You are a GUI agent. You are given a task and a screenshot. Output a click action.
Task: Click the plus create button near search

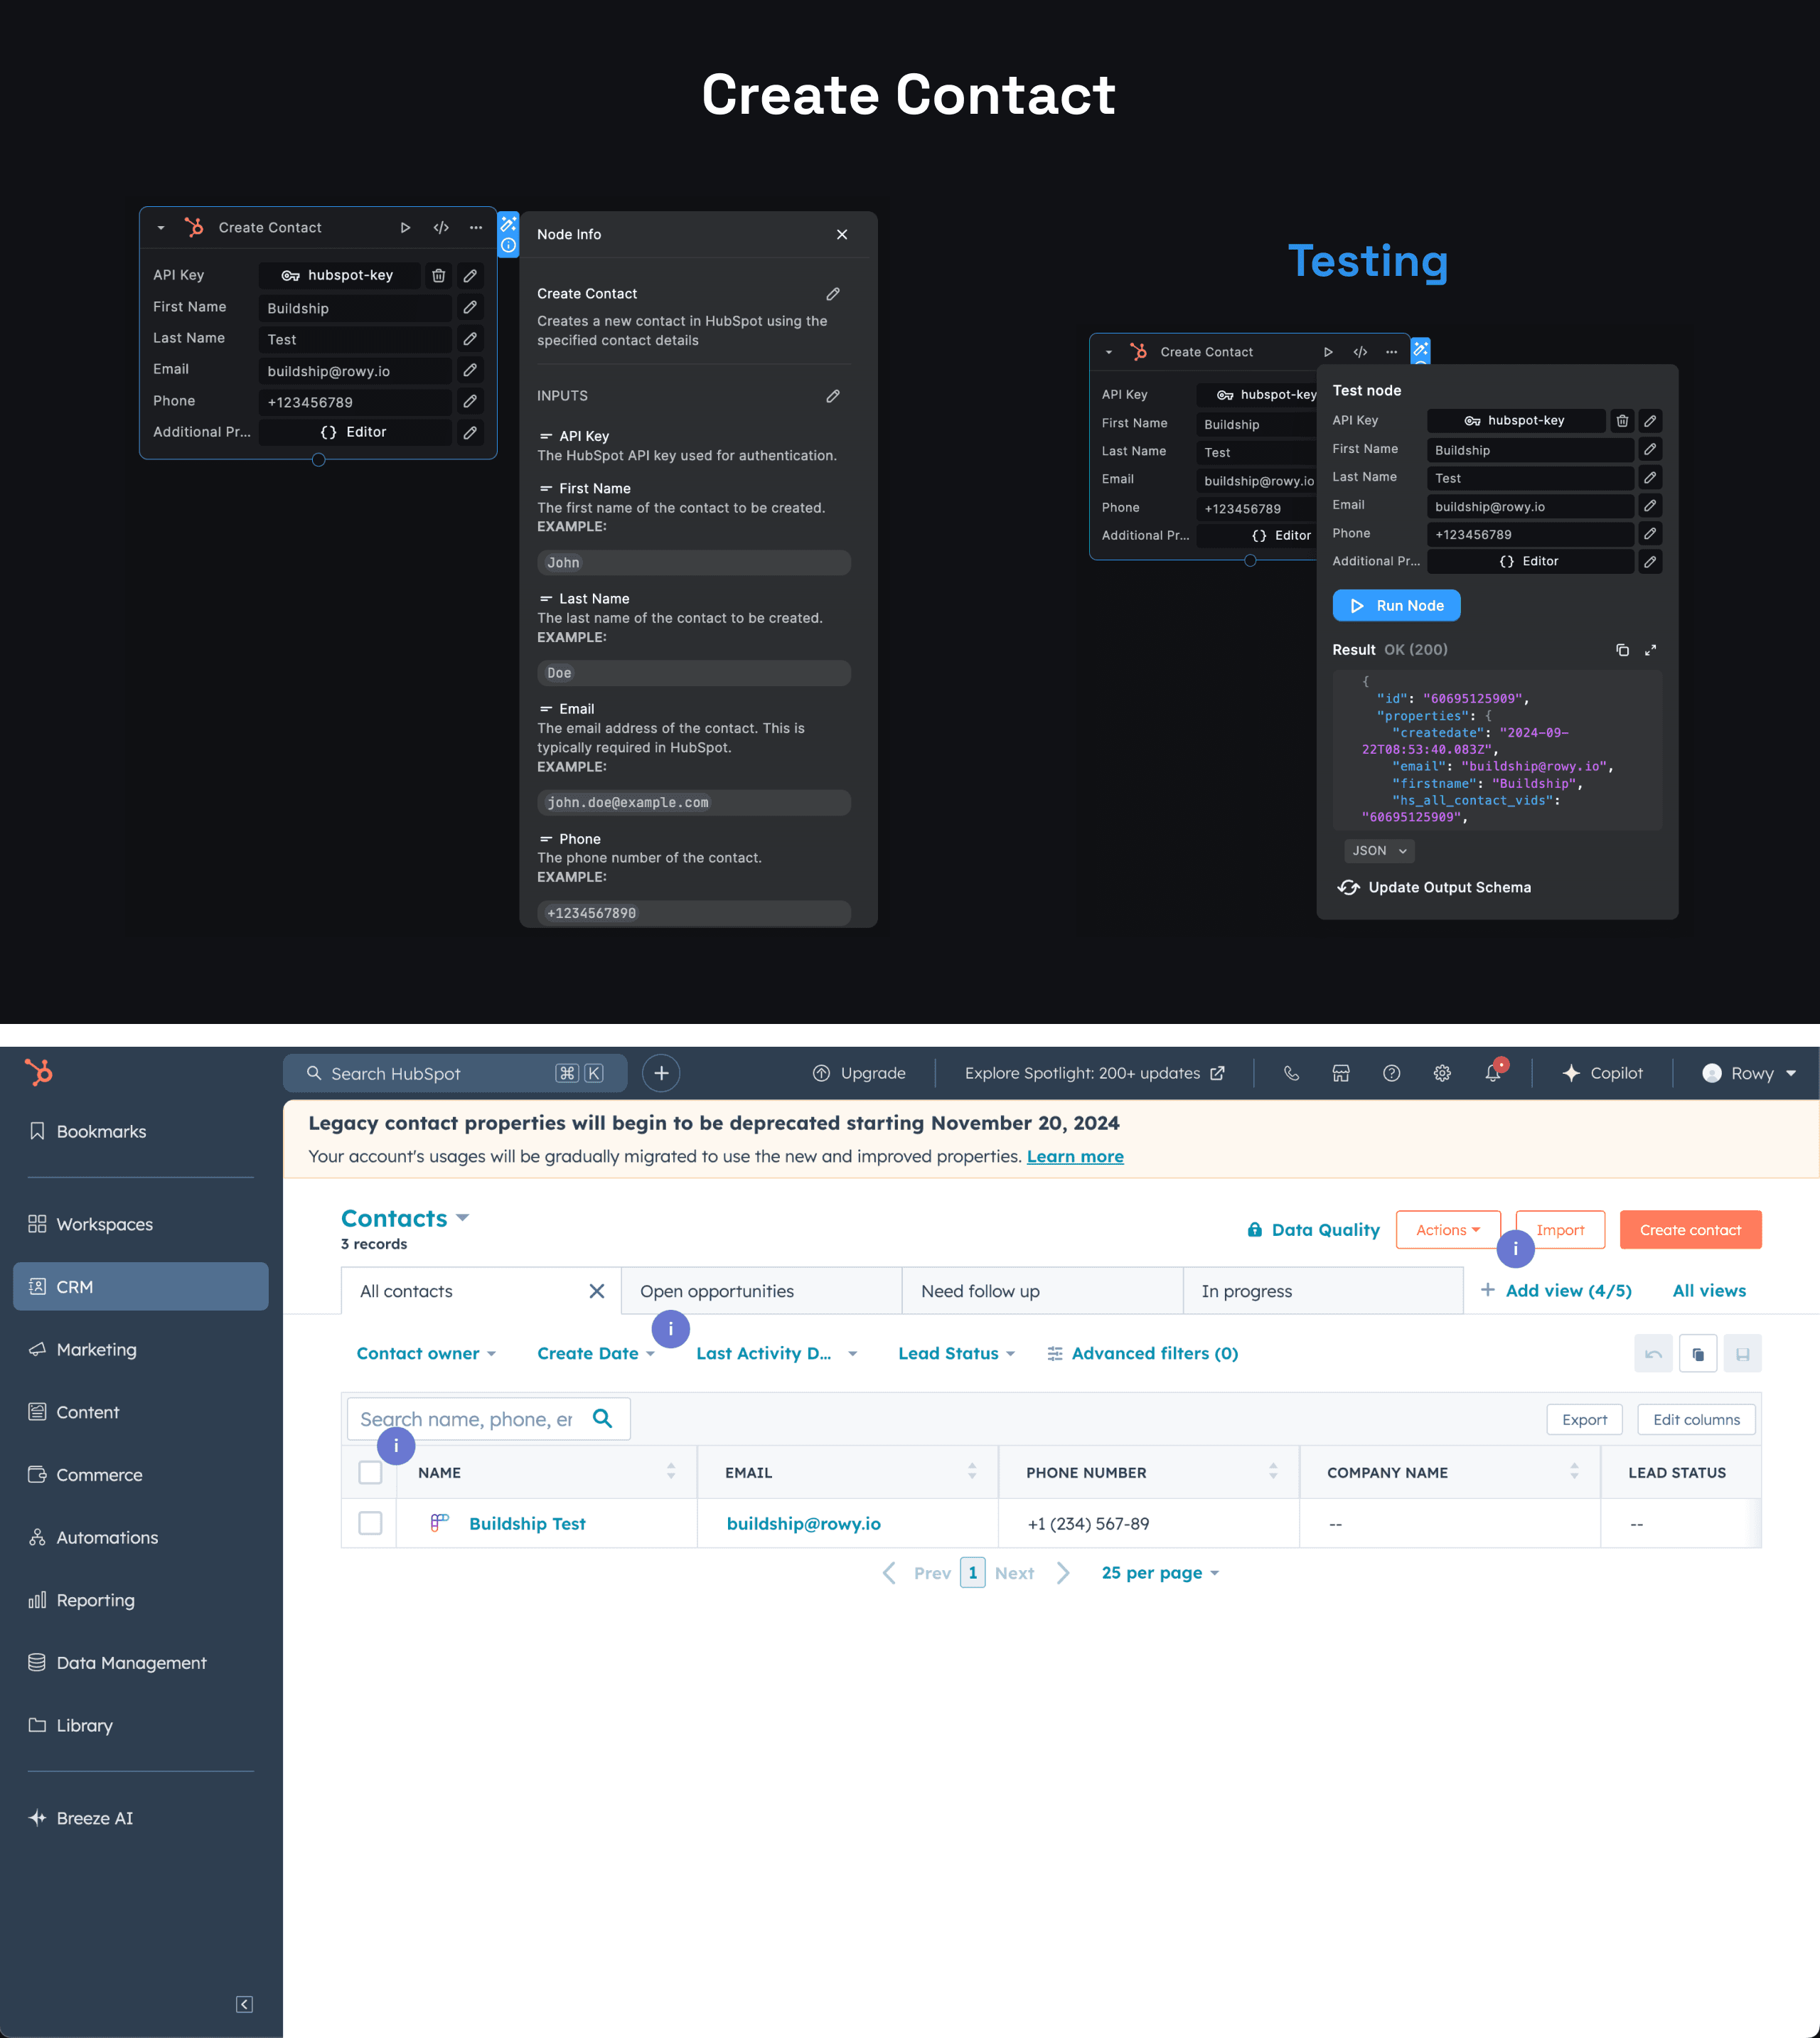point(661,1073)
